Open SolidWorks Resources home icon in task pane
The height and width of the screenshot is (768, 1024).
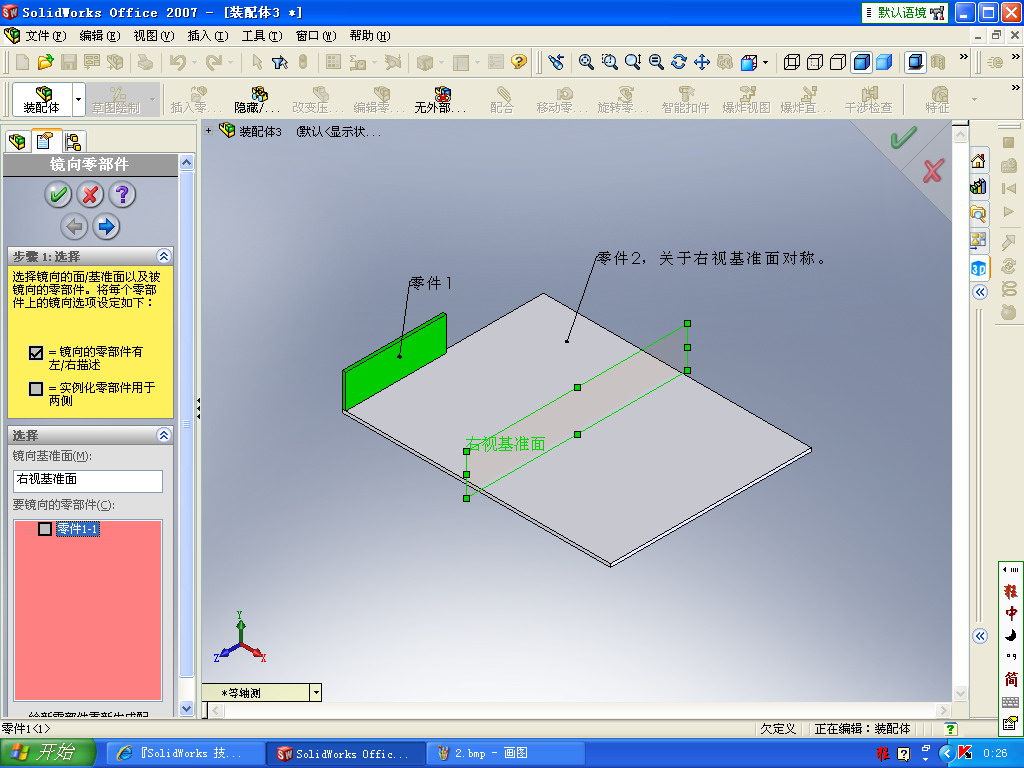point(978,161)
